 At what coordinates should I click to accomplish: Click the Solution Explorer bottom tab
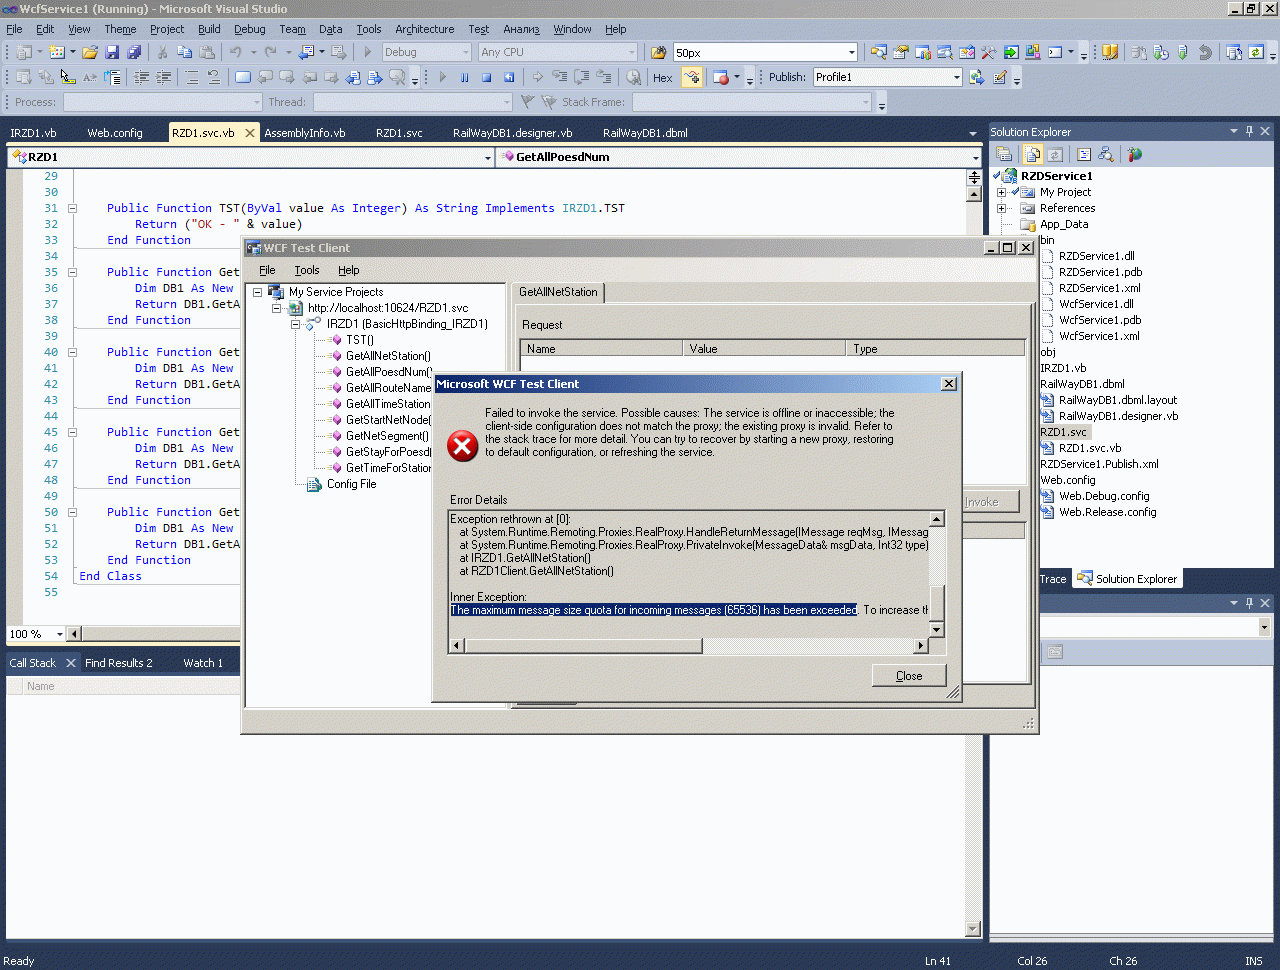tap(1128, 579)
